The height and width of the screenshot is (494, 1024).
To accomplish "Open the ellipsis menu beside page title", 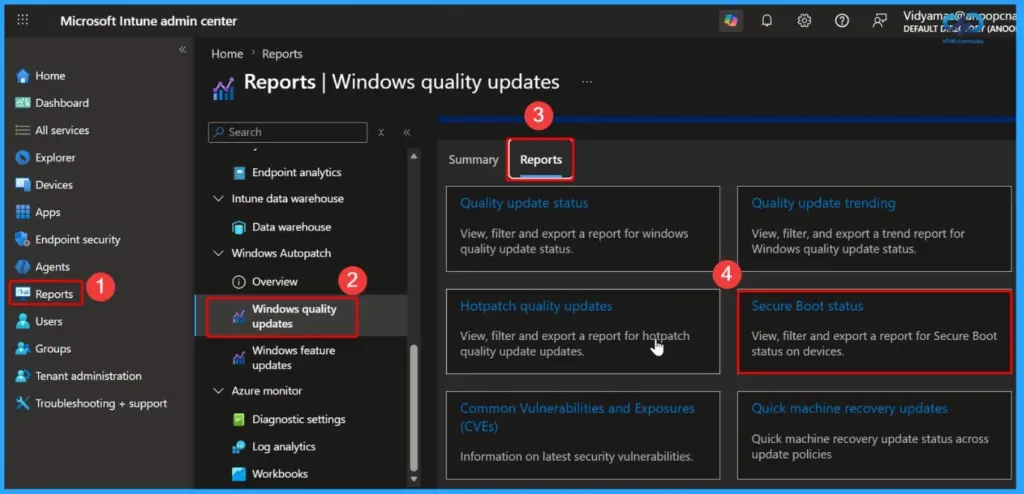I will point(586,82).
